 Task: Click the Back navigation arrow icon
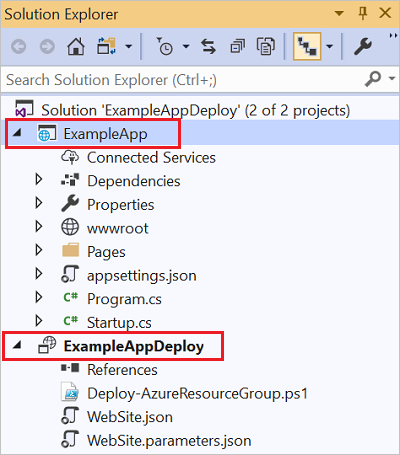pyautogui.click(x=19, y=47)
